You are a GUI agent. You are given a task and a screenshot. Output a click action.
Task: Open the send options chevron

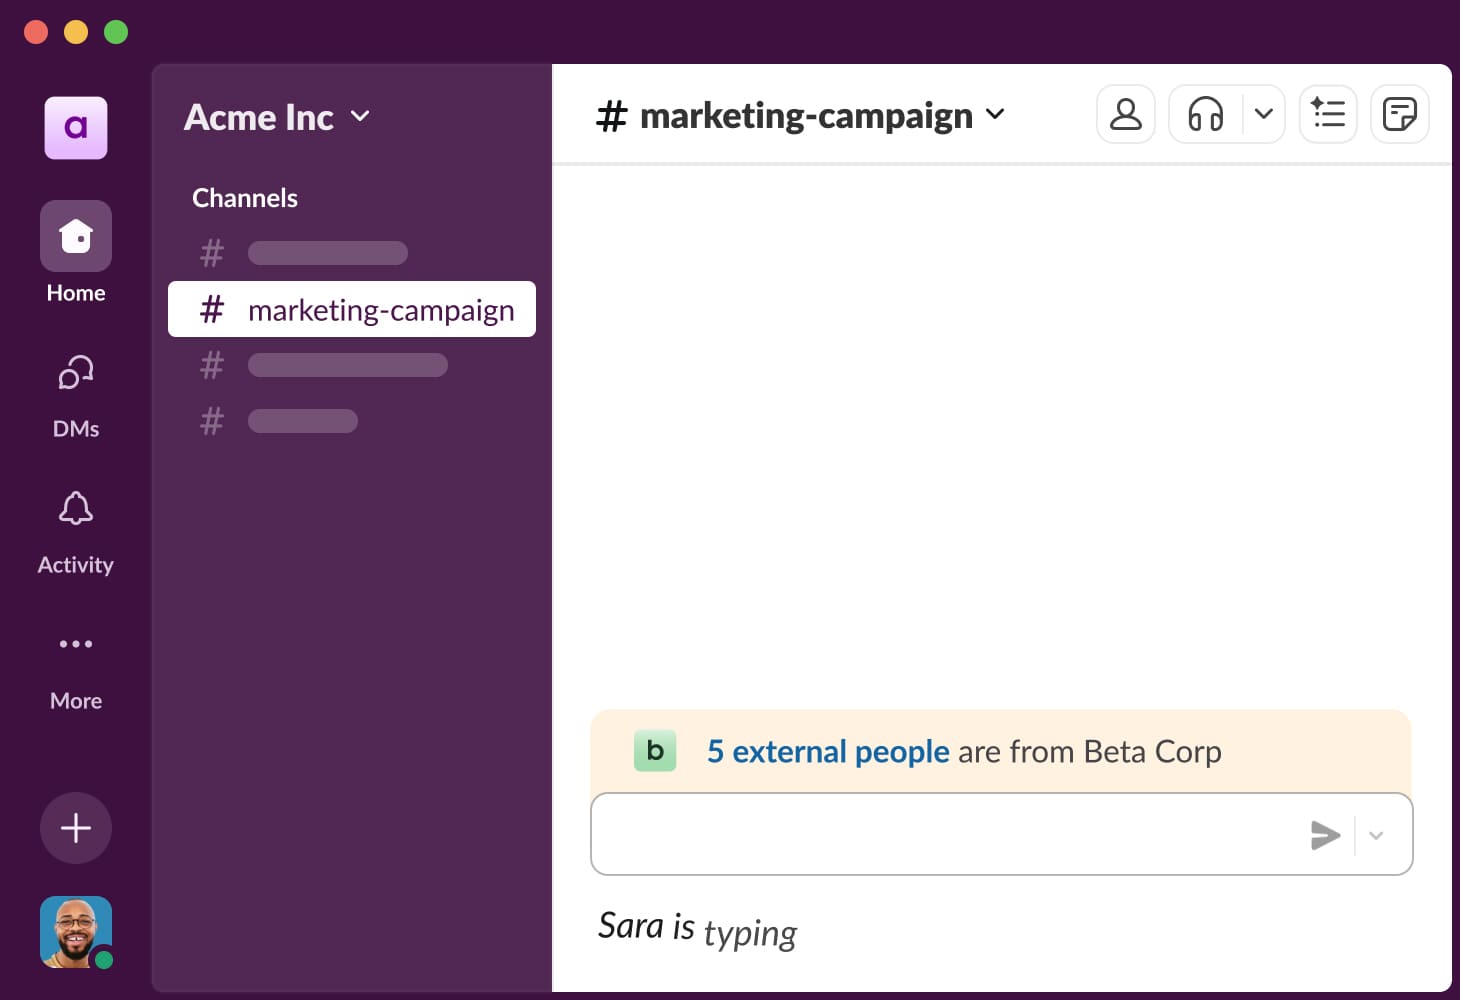(x=1376, y=834)
